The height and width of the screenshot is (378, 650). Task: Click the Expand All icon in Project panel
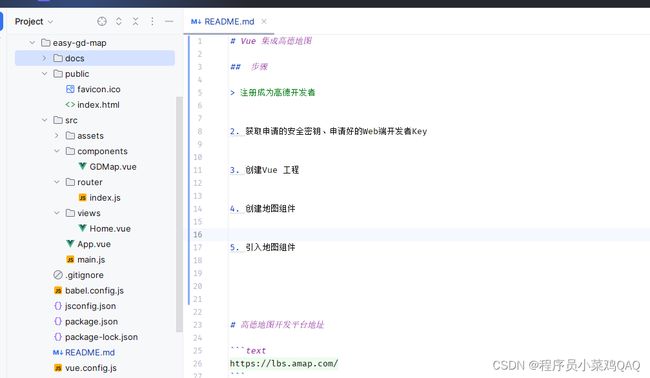click(x=119, y=21)
